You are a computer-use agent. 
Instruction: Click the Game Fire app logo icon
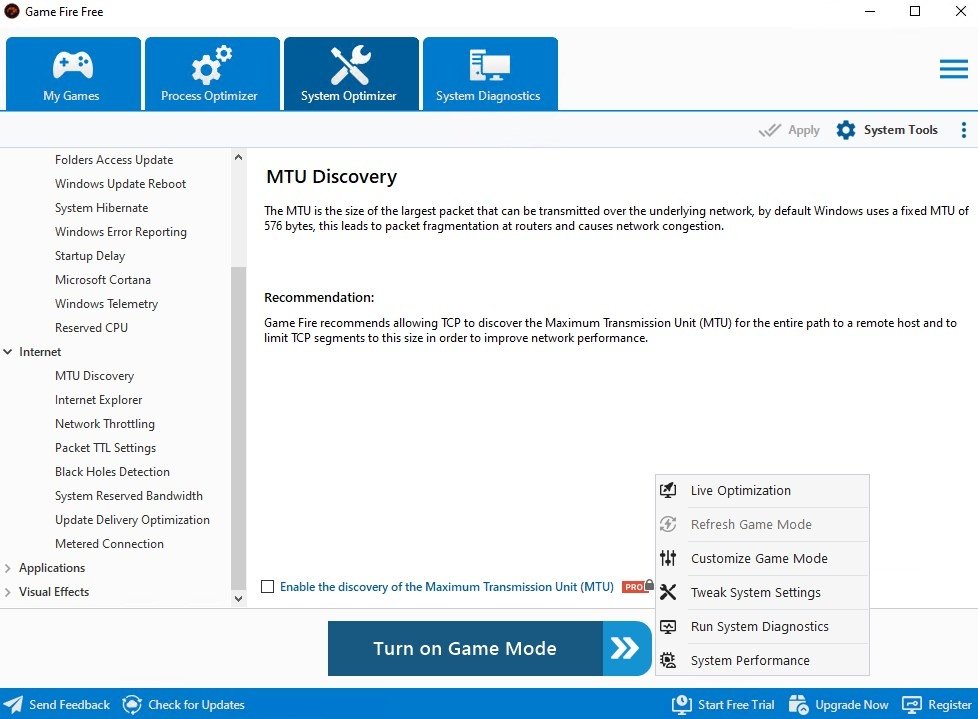tap(12, 11)
